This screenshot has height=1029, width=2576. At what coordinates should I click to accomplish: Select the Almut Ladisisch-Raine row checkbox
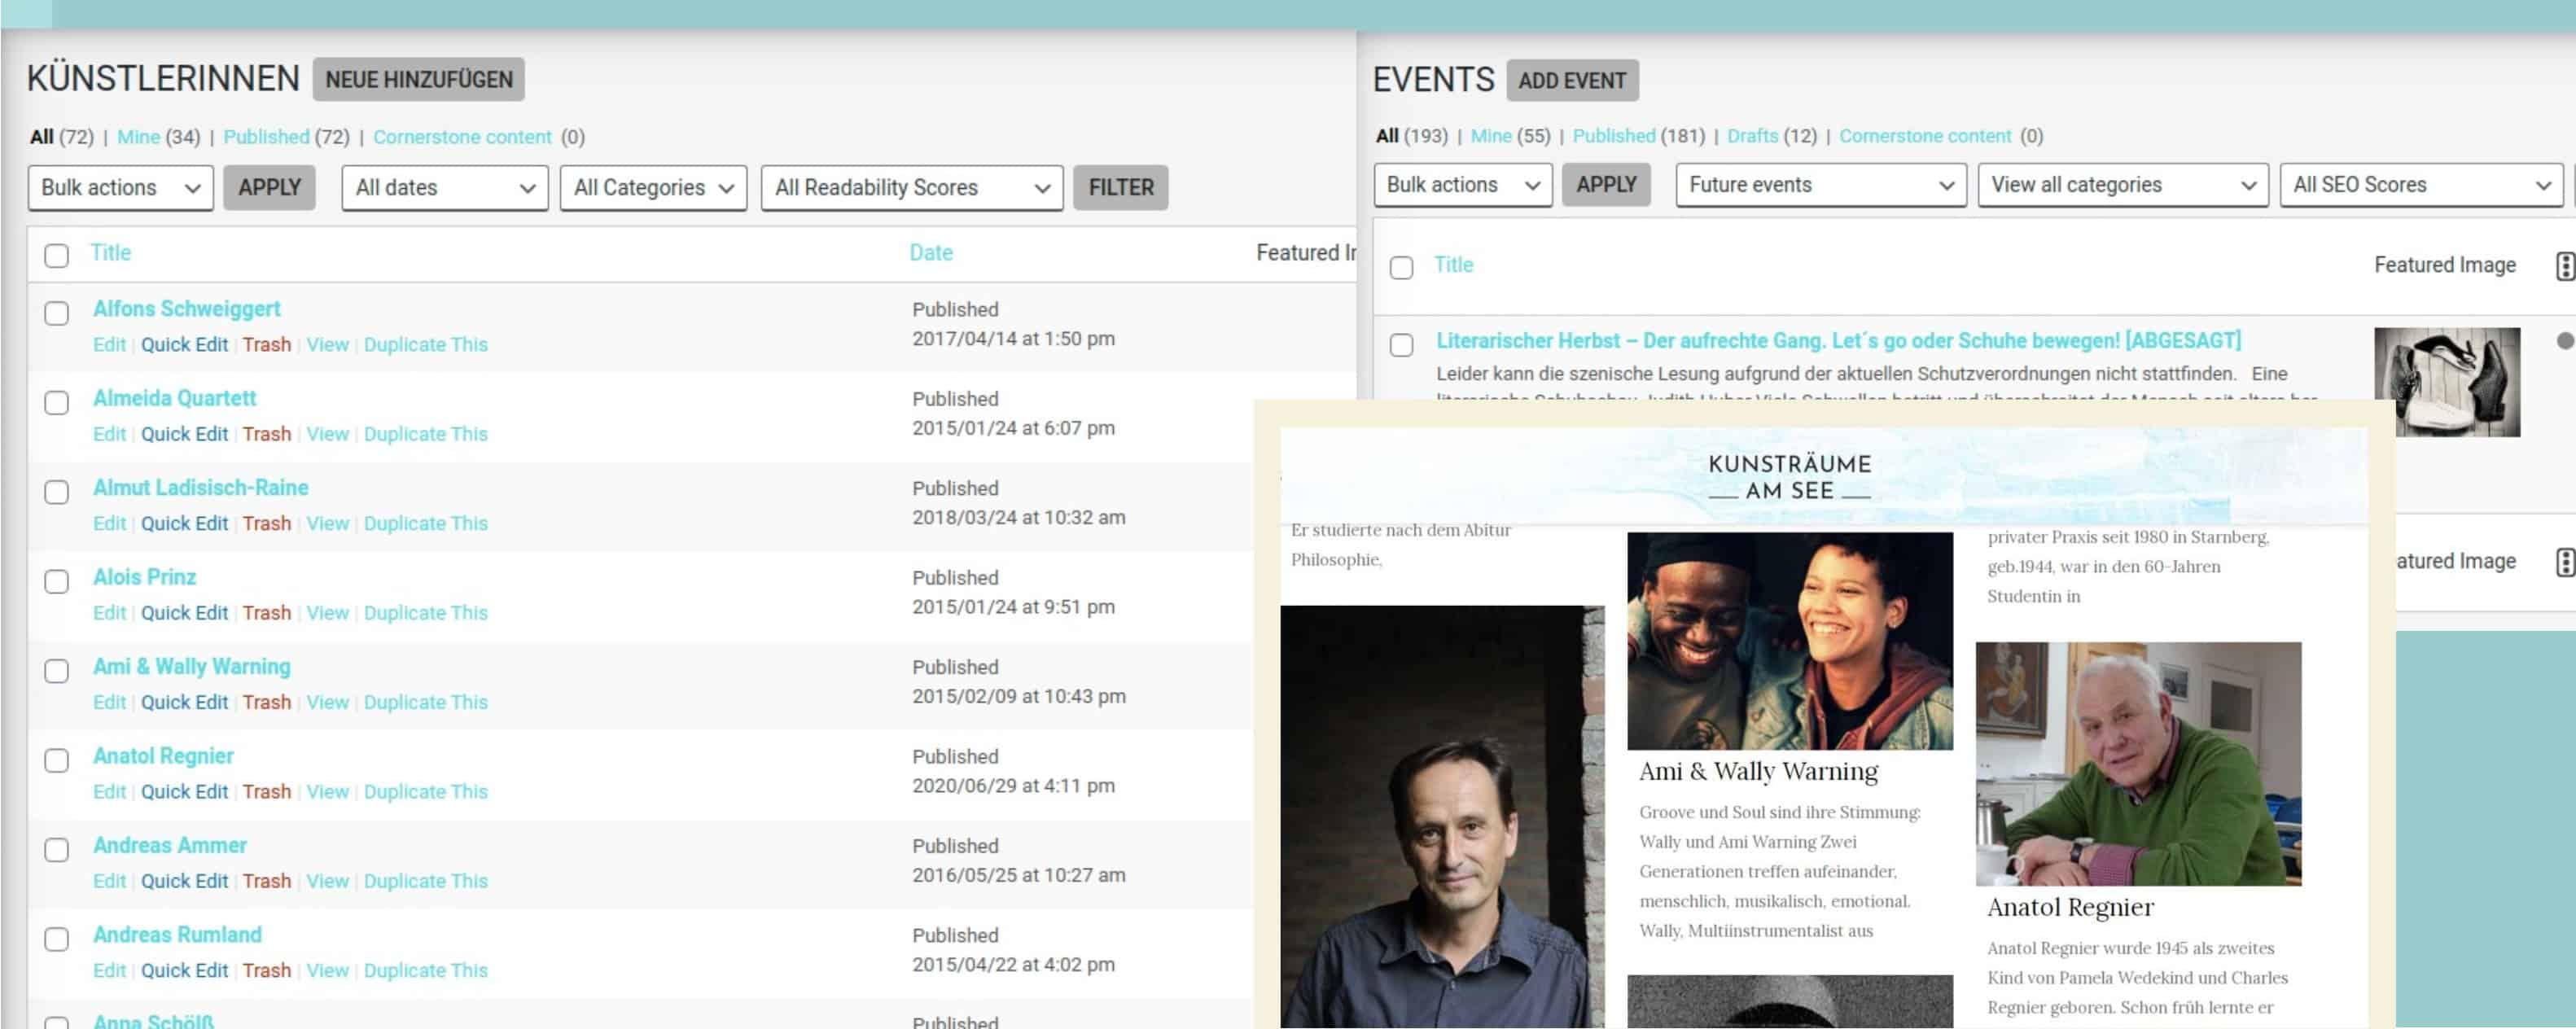click(x=56, y=492)
